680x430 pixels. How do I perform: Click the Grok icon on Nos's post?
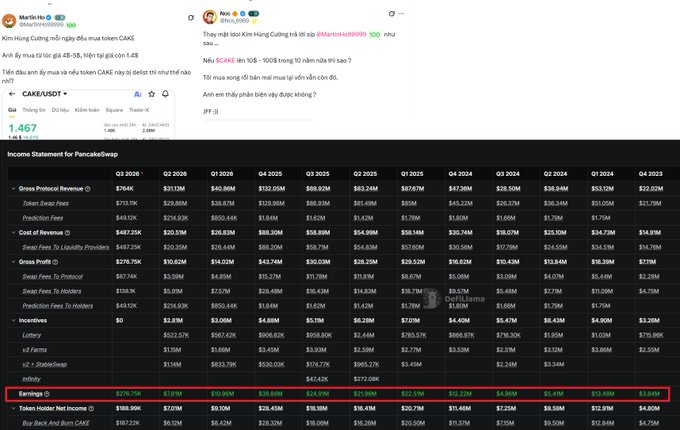point(392,14)
